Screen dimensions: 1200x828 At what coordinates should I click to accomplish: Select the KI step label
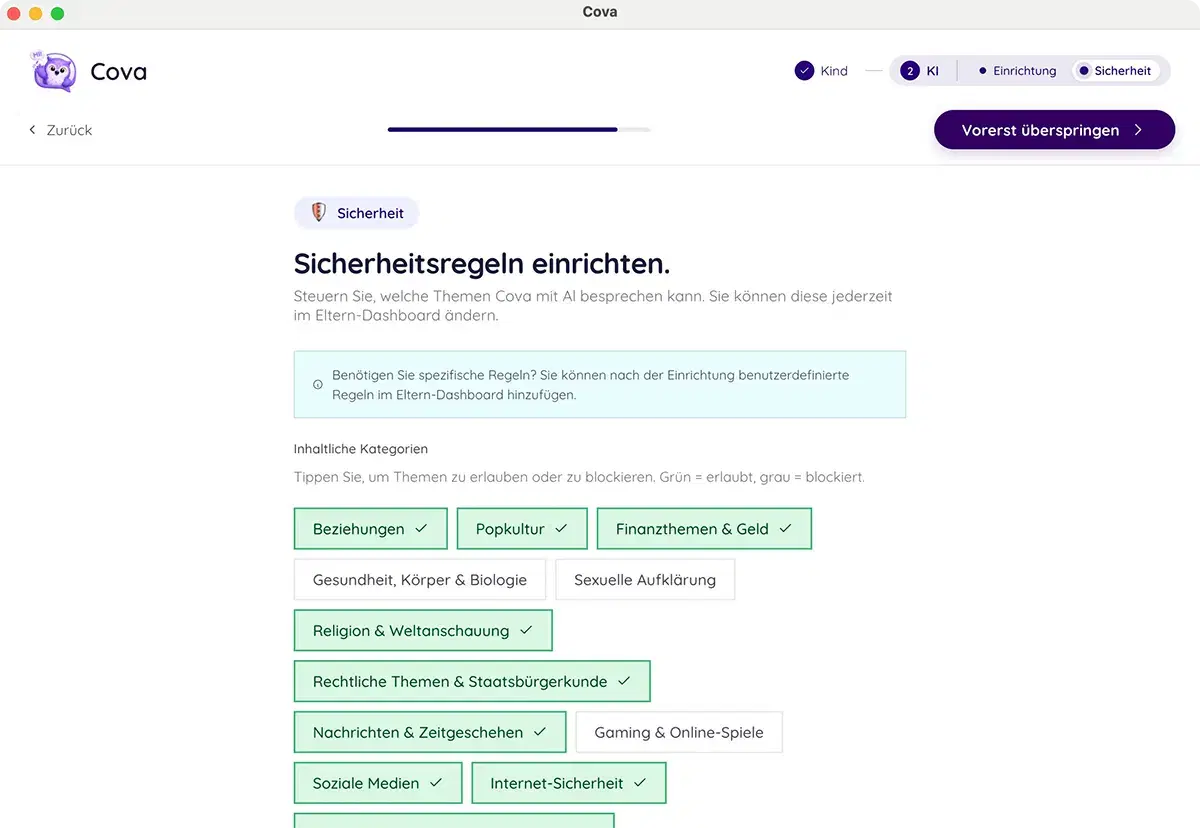932,71
